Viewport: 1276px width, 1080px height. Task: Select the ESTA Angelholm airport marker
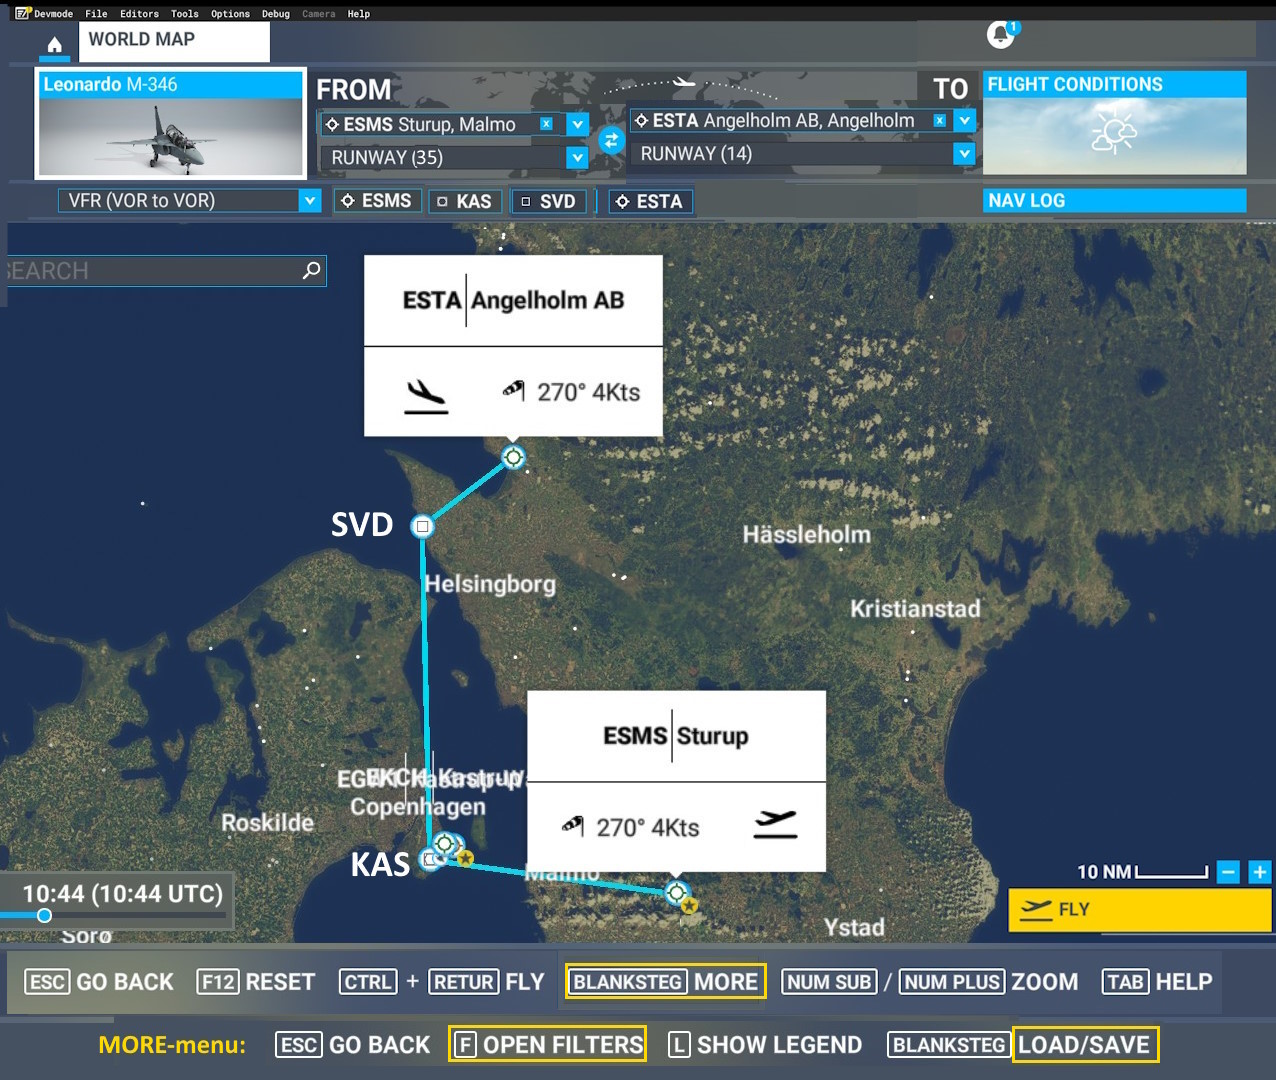513,457
